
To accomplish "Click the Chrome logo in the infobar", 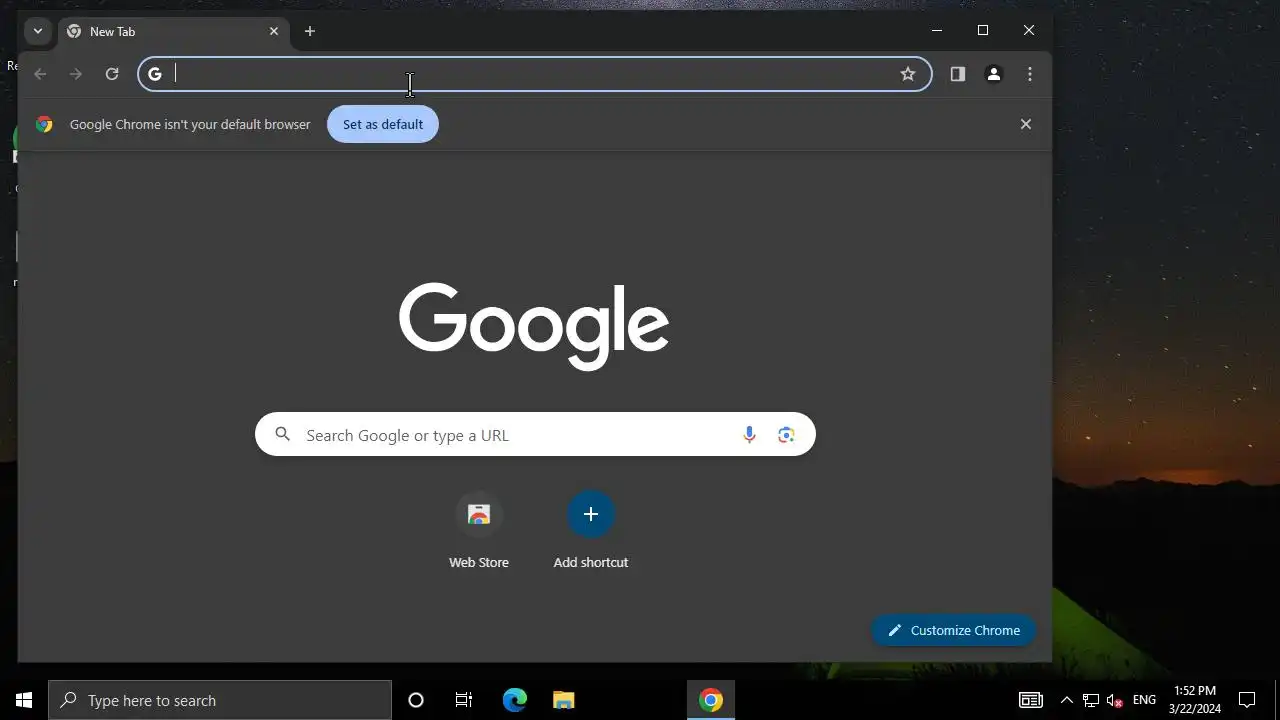I will (44, 124).
